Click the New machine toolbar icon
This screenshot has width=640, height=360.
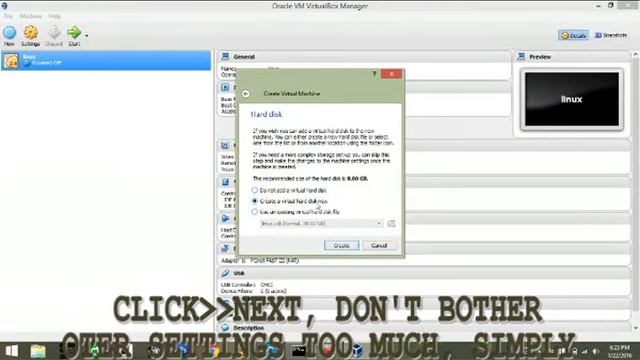pyautogui.click(x=9, y=36)
